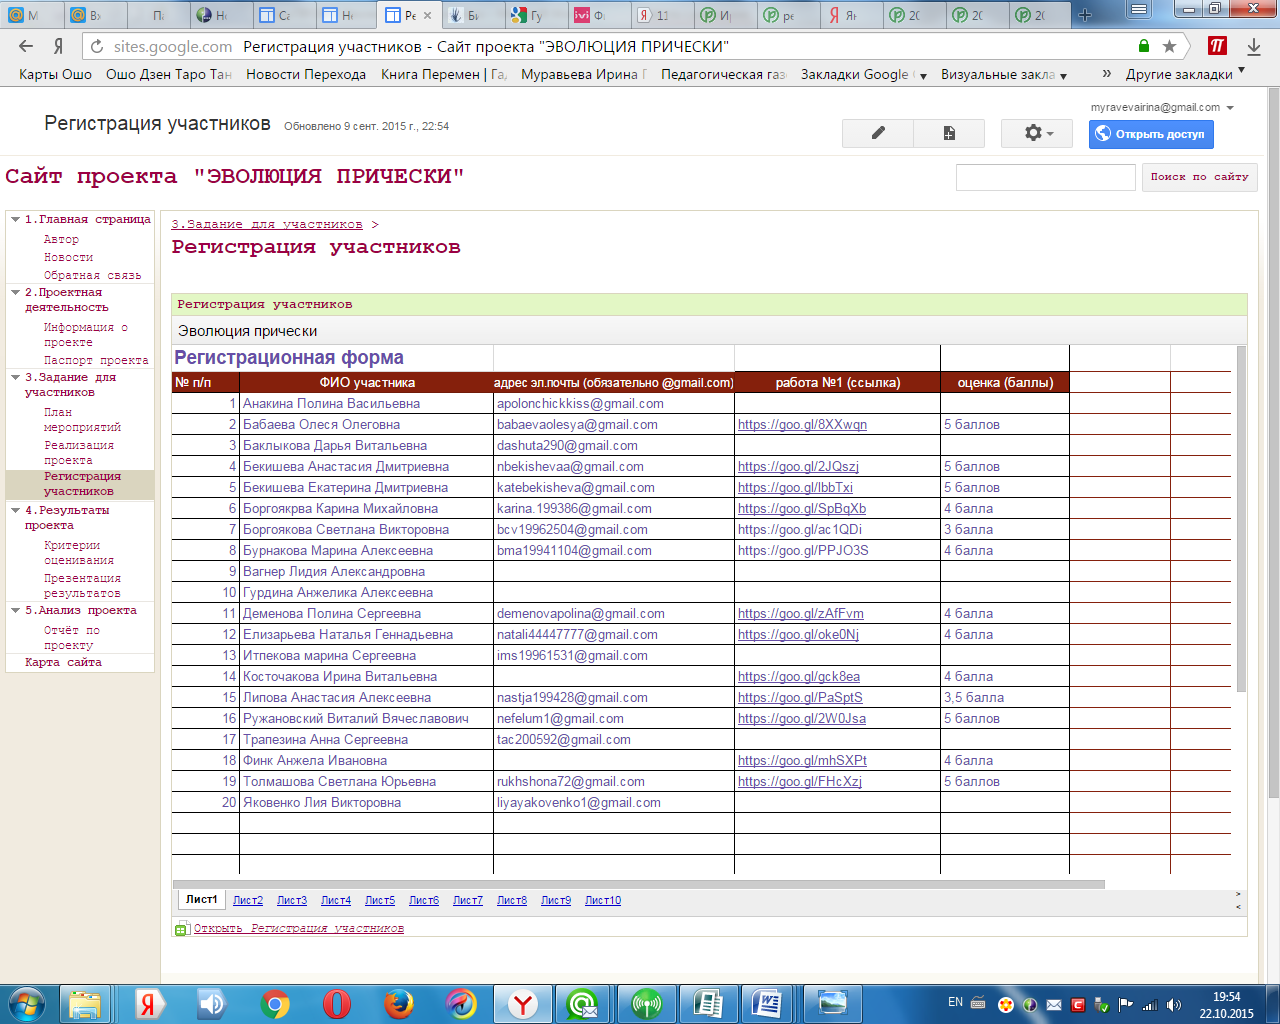The width and height of the screenshot is (1280, 1024).
Task: Click the red extension icon in the toolbar
Action: (x=1217, y=46)
